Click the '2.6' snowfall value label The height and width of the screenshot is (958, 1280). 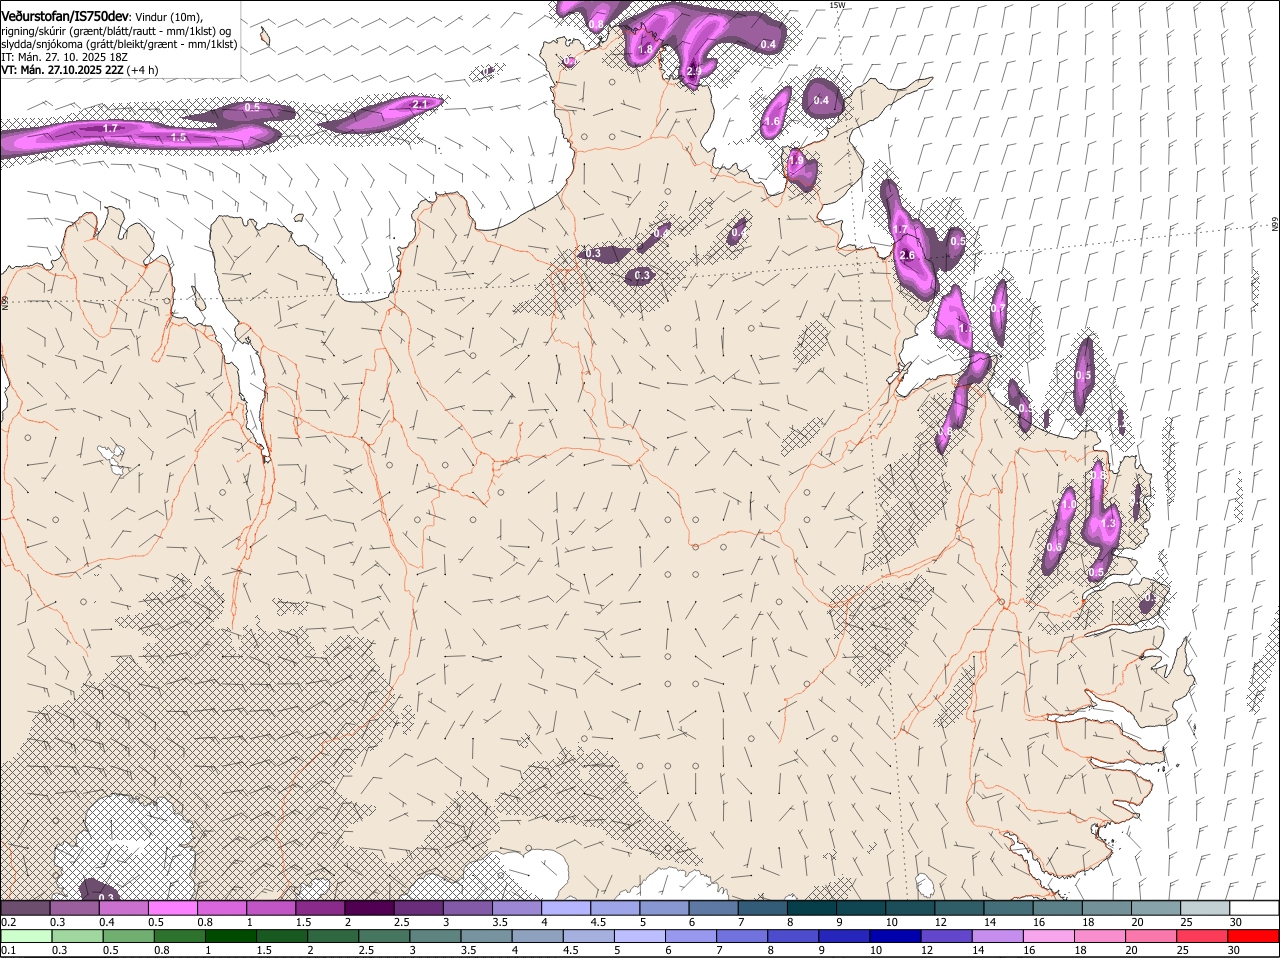(907, 256)
